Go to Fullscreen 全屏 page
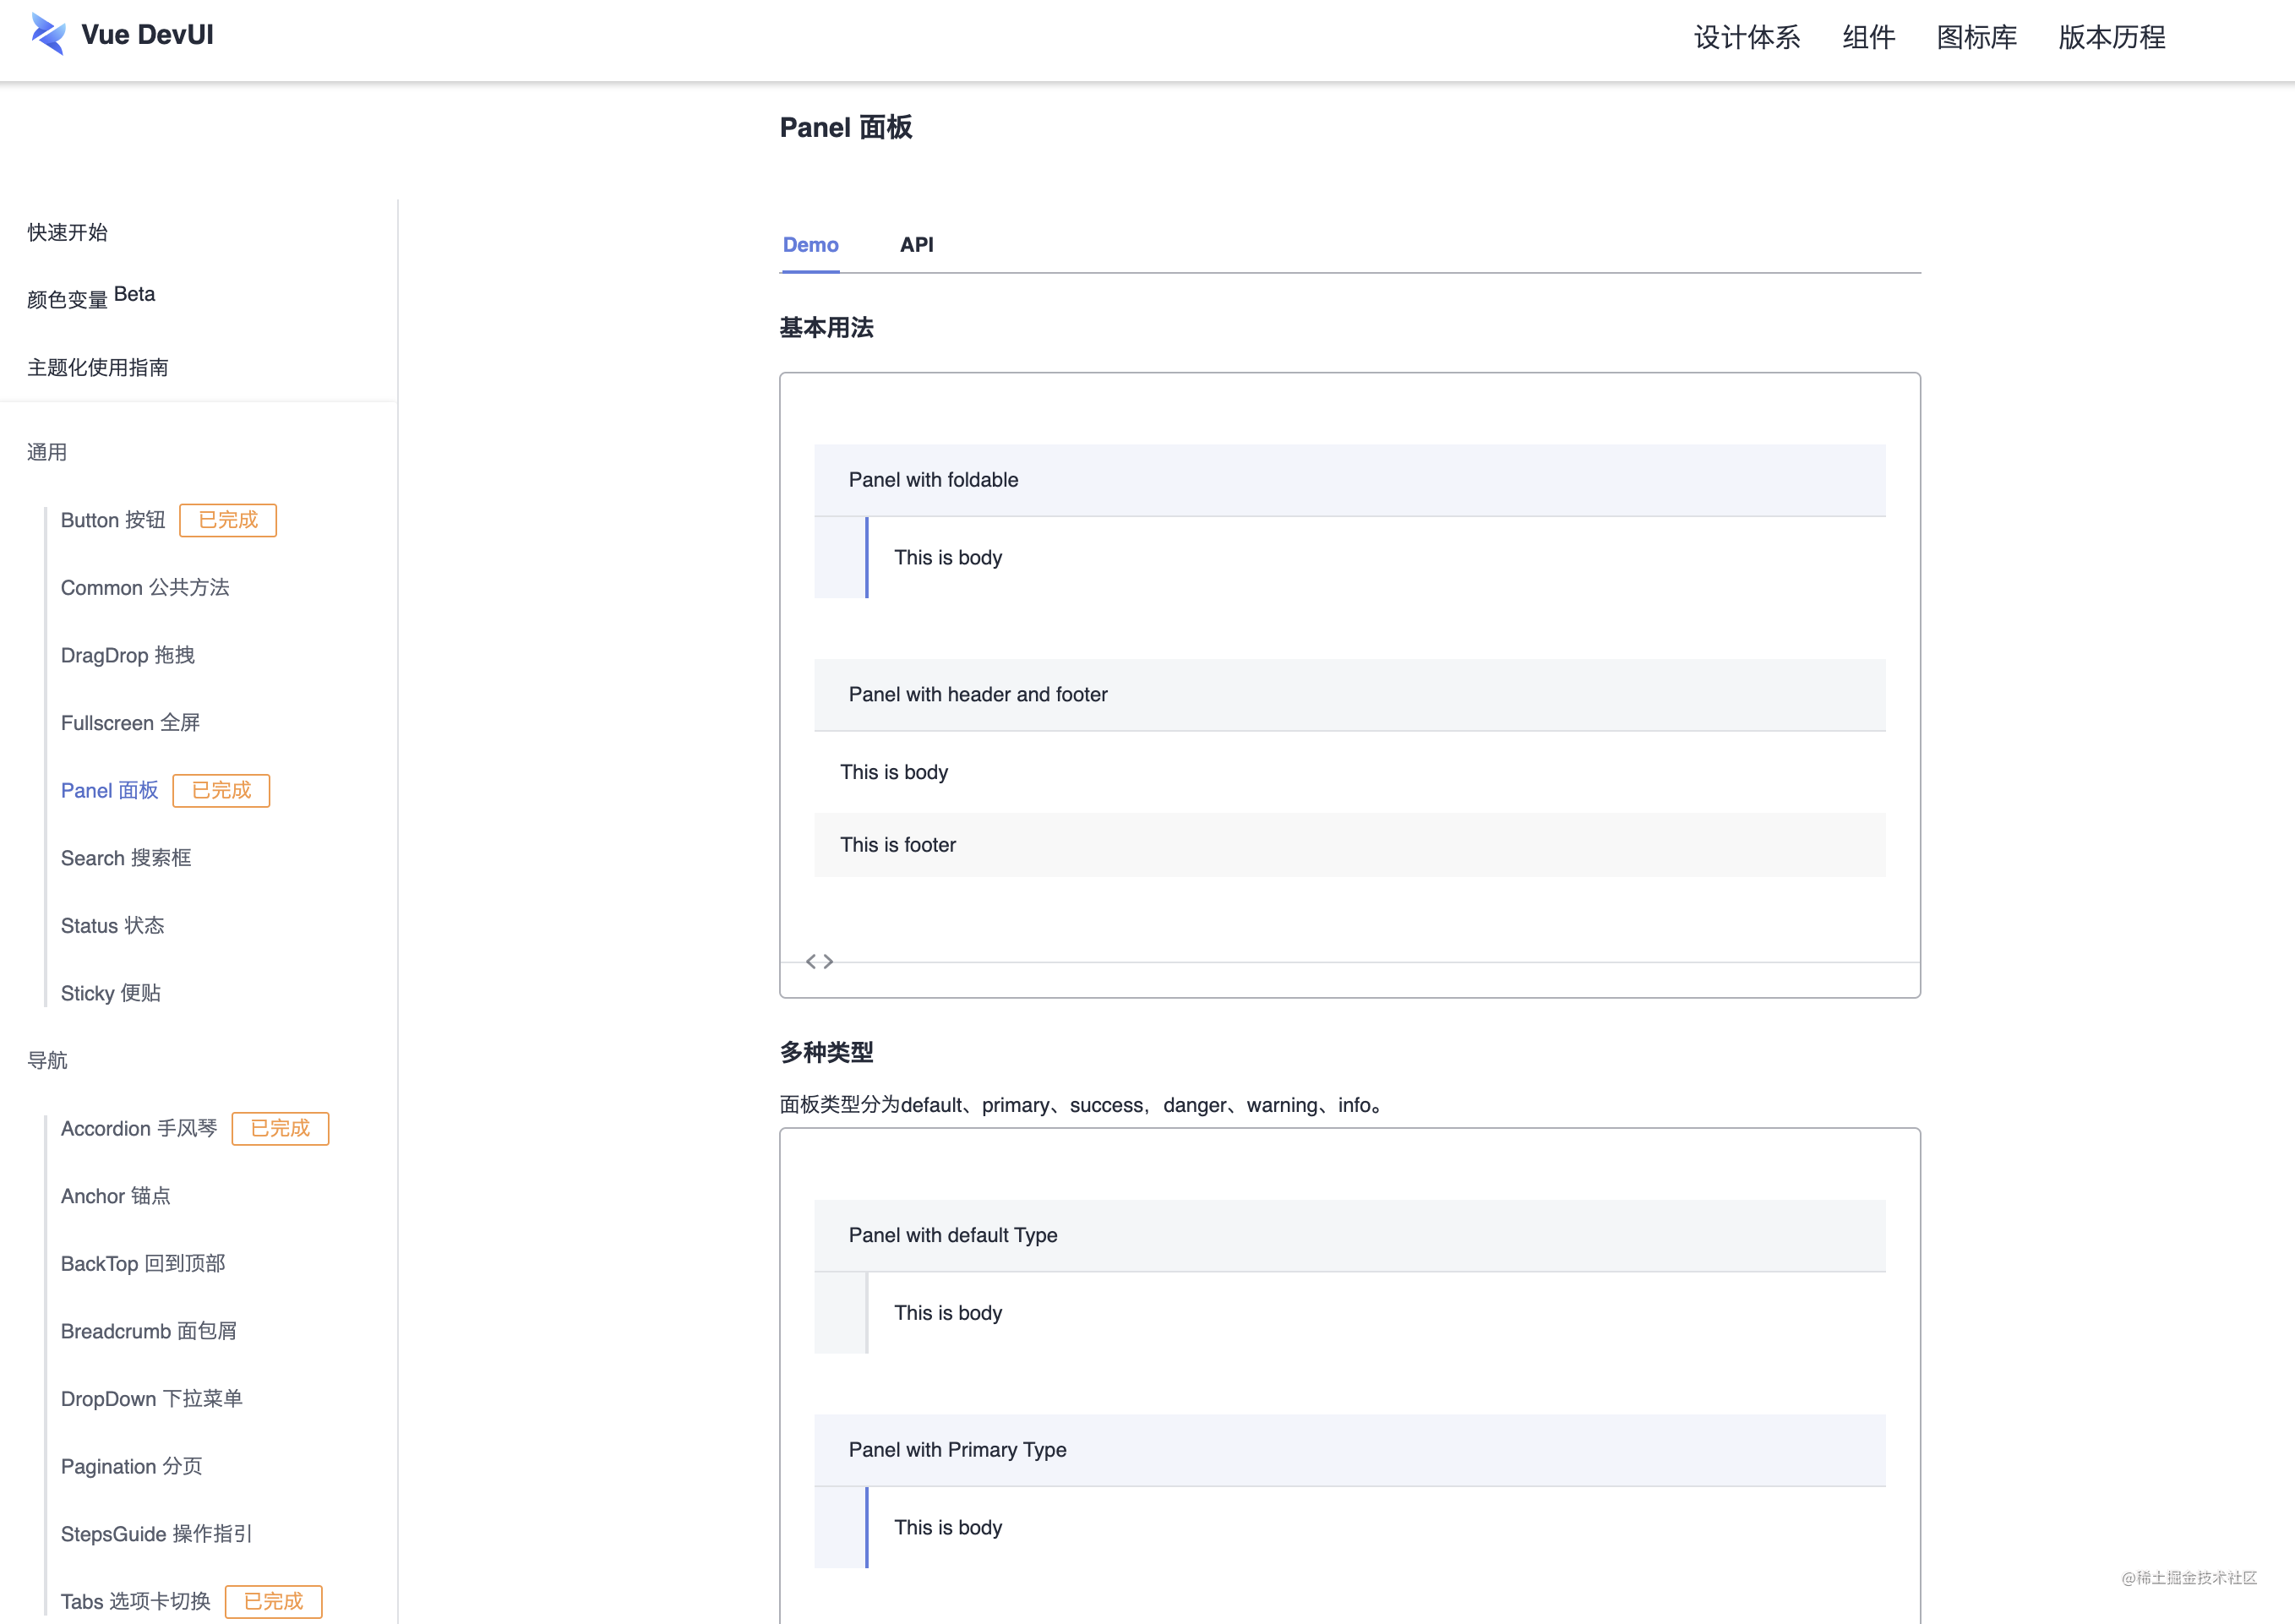 click(x=131, y=723)
